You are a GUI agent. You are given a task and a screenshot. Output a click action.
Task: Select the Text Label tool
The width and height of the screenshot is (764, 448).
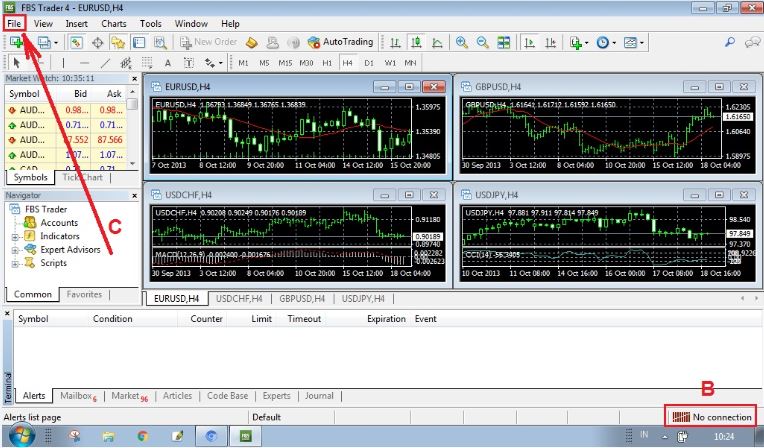point(189,63)
